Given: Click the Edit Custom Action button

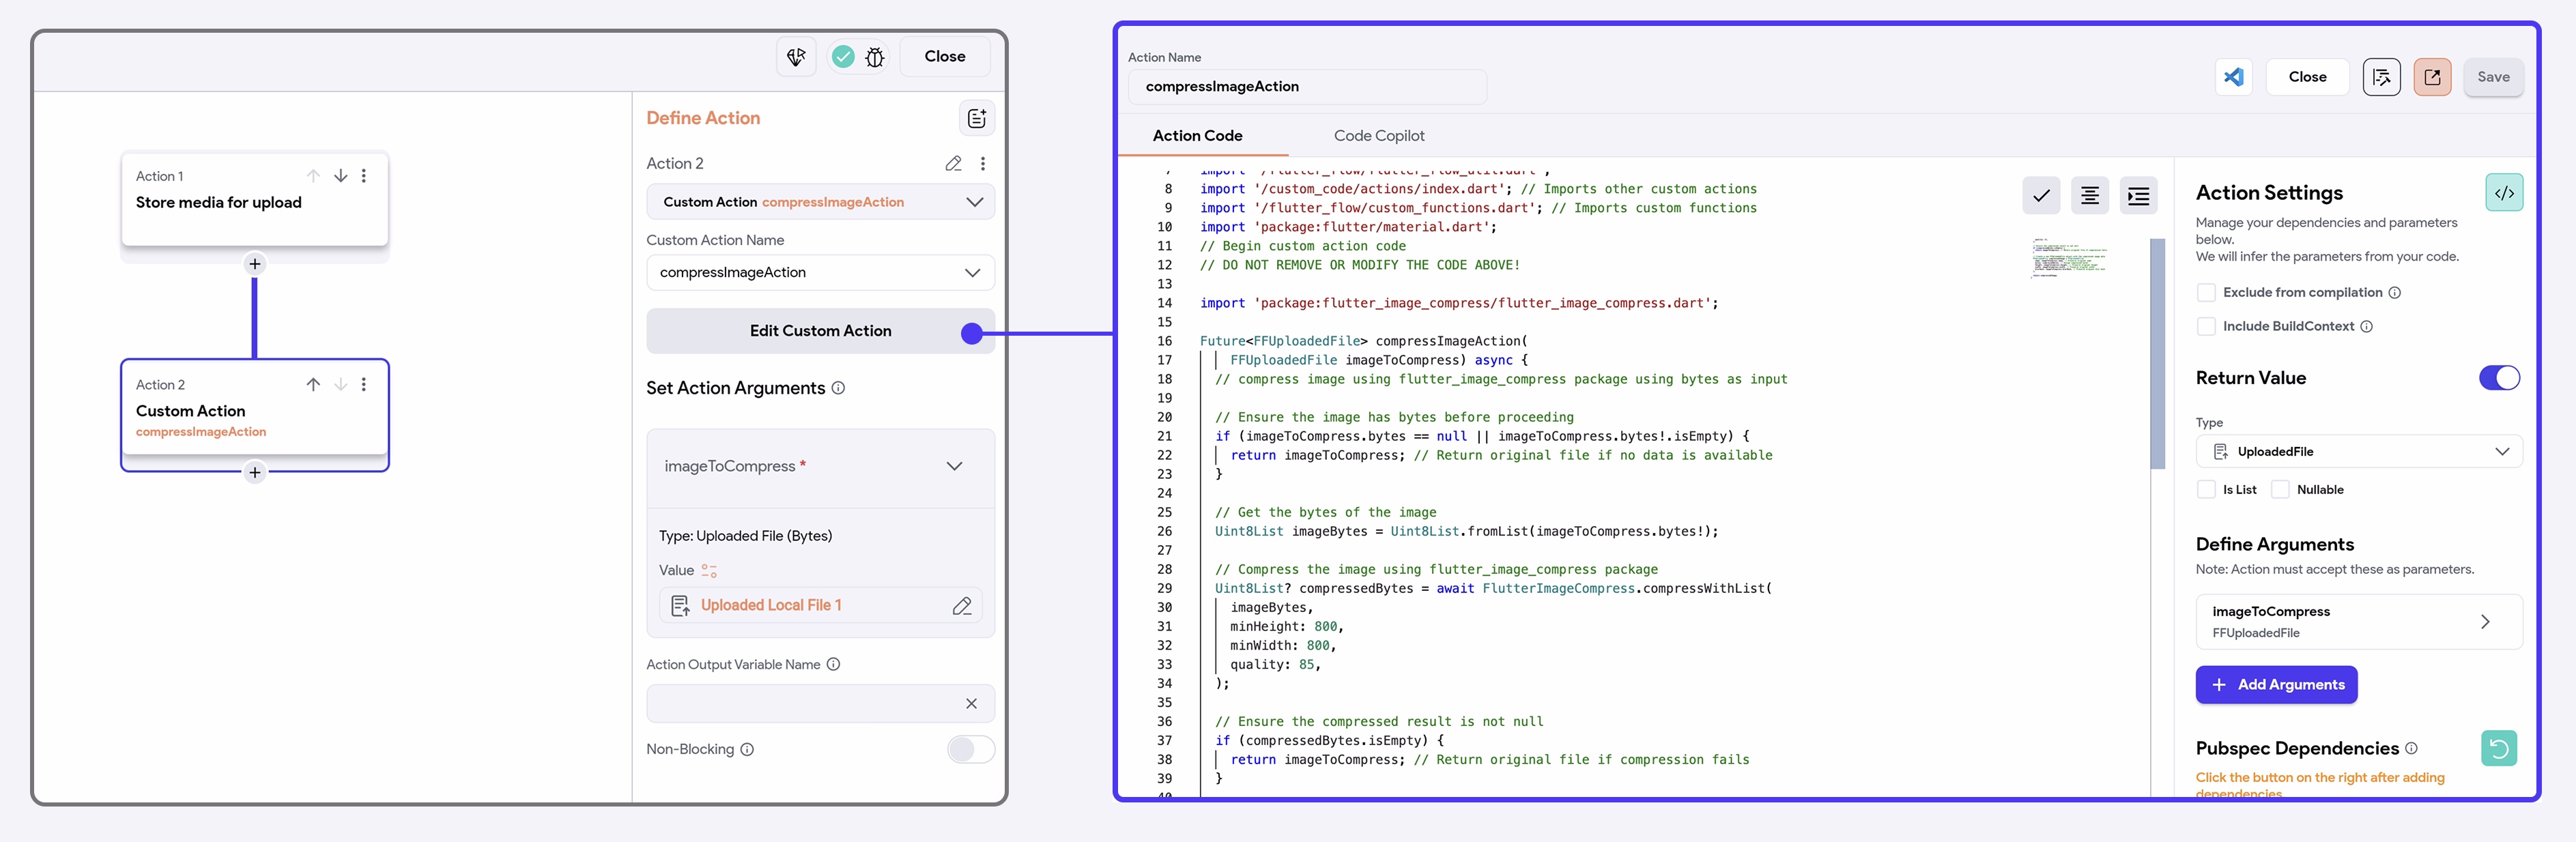Looking at the screenshot, I should (x=820, y=331).
